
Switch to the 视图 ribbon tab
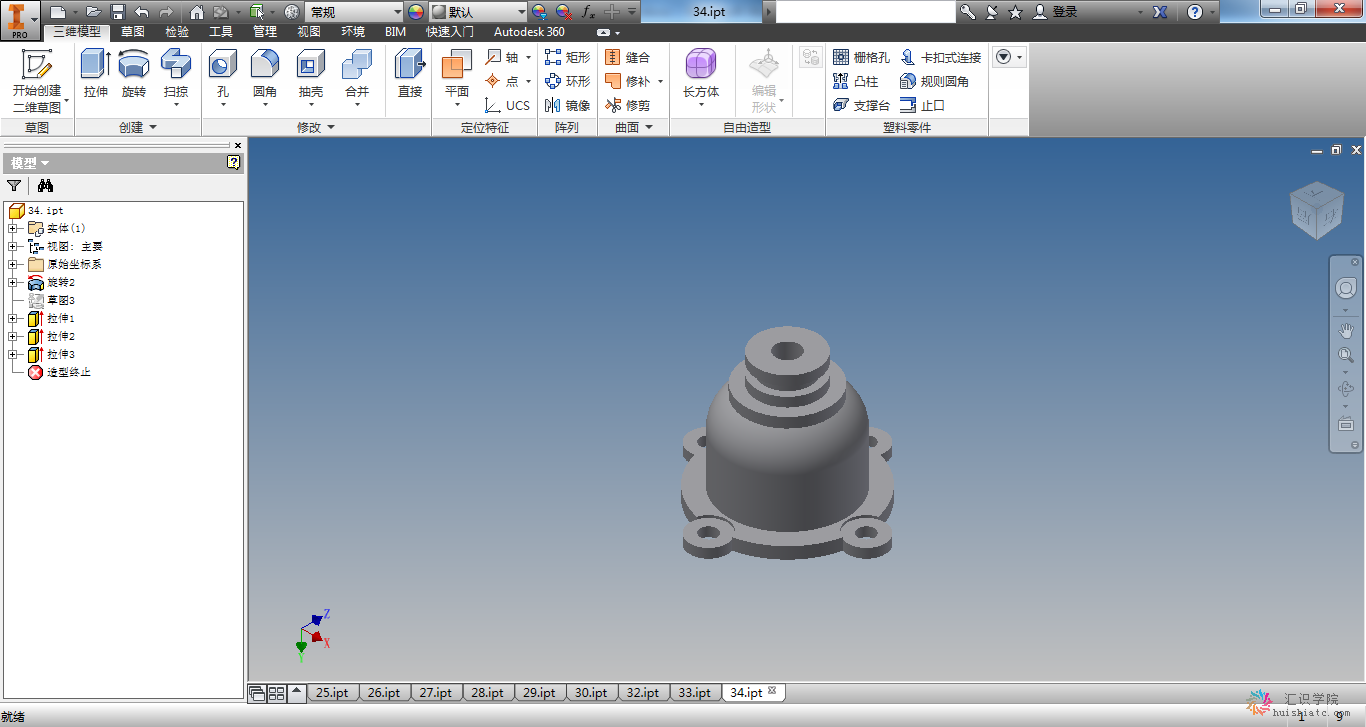tap(309, 32)
